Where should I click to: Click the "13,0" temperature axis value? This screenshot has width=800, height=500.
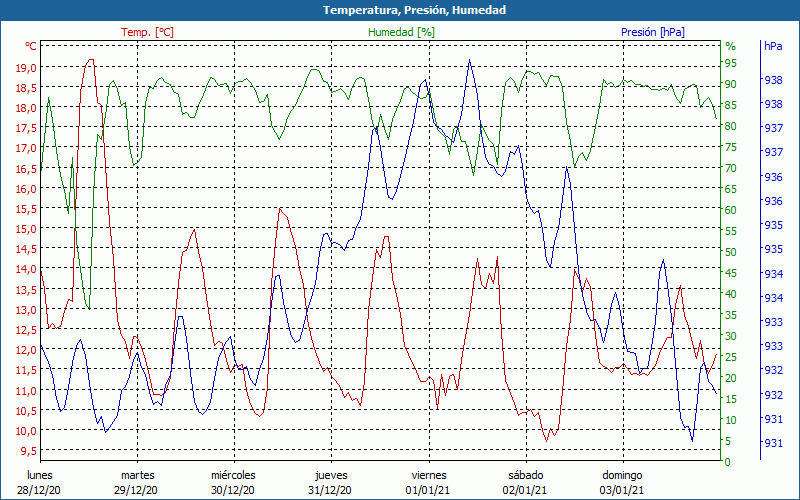(x=28, y=309)
